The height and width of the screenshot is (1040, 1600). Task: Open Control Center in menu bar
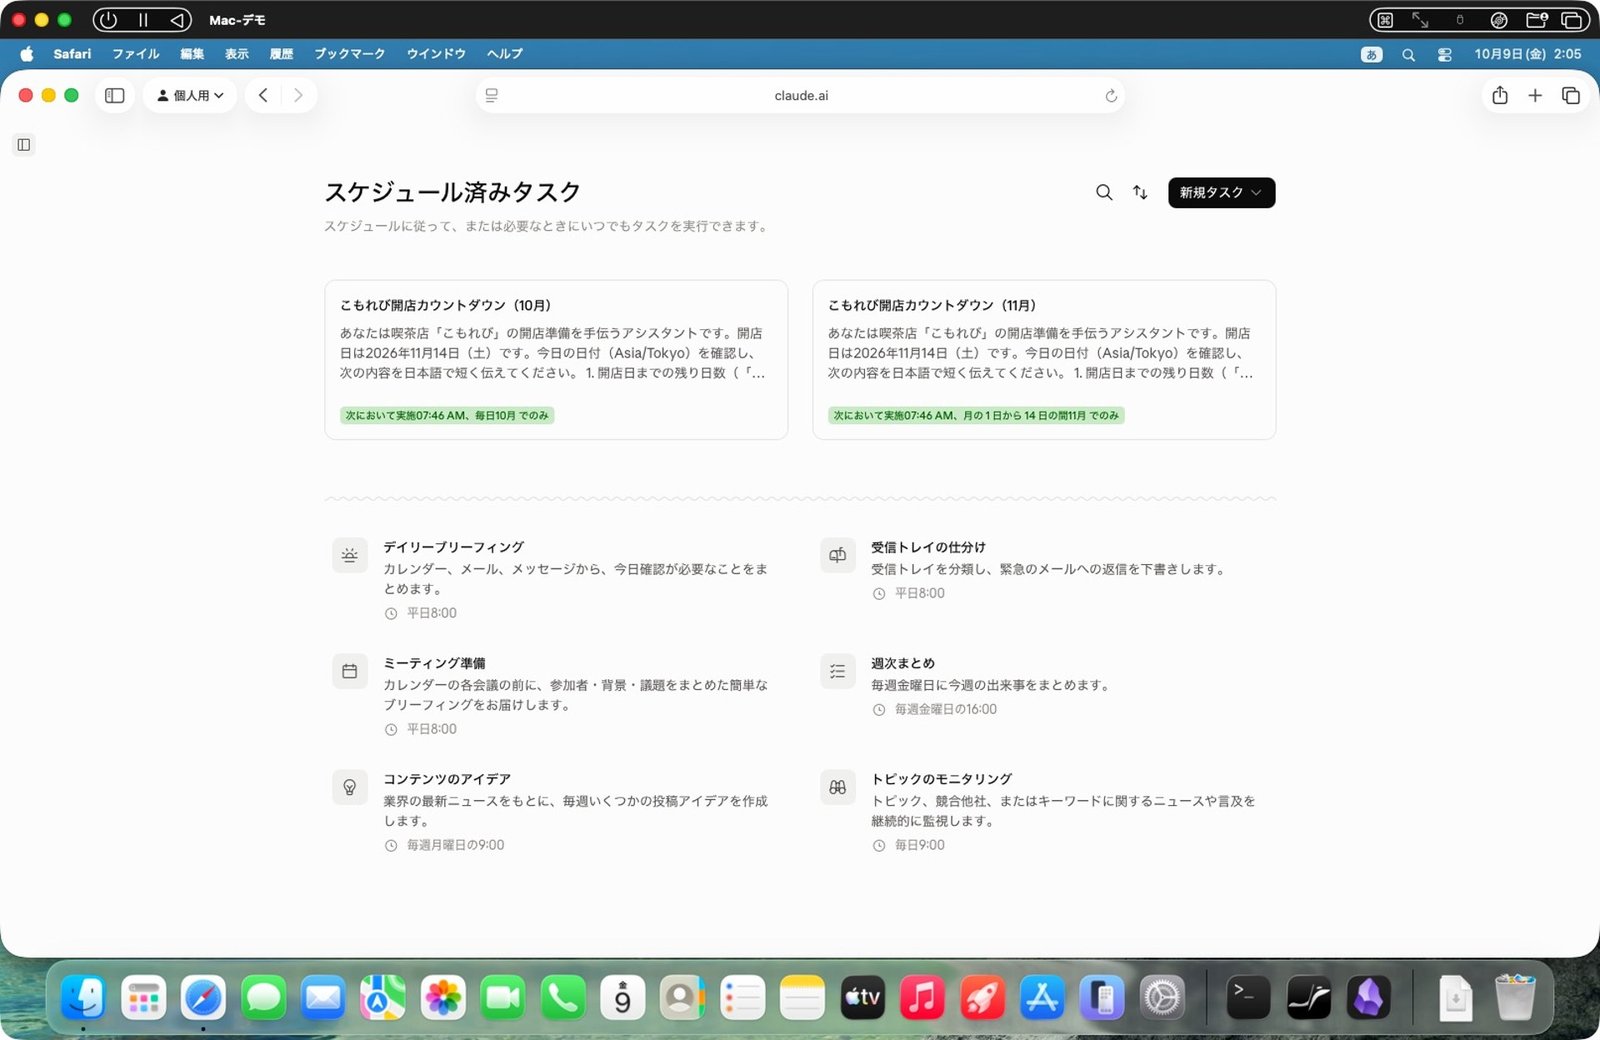[x=1444, y=55]
